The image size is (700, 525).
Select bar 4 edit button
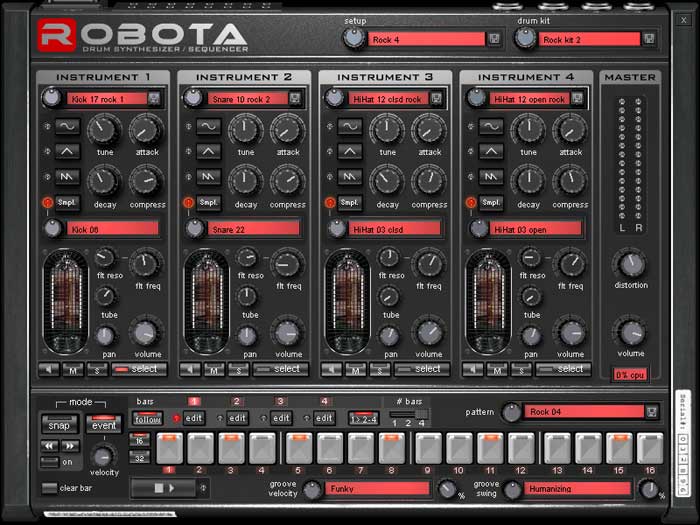click(x=324, y=418)
